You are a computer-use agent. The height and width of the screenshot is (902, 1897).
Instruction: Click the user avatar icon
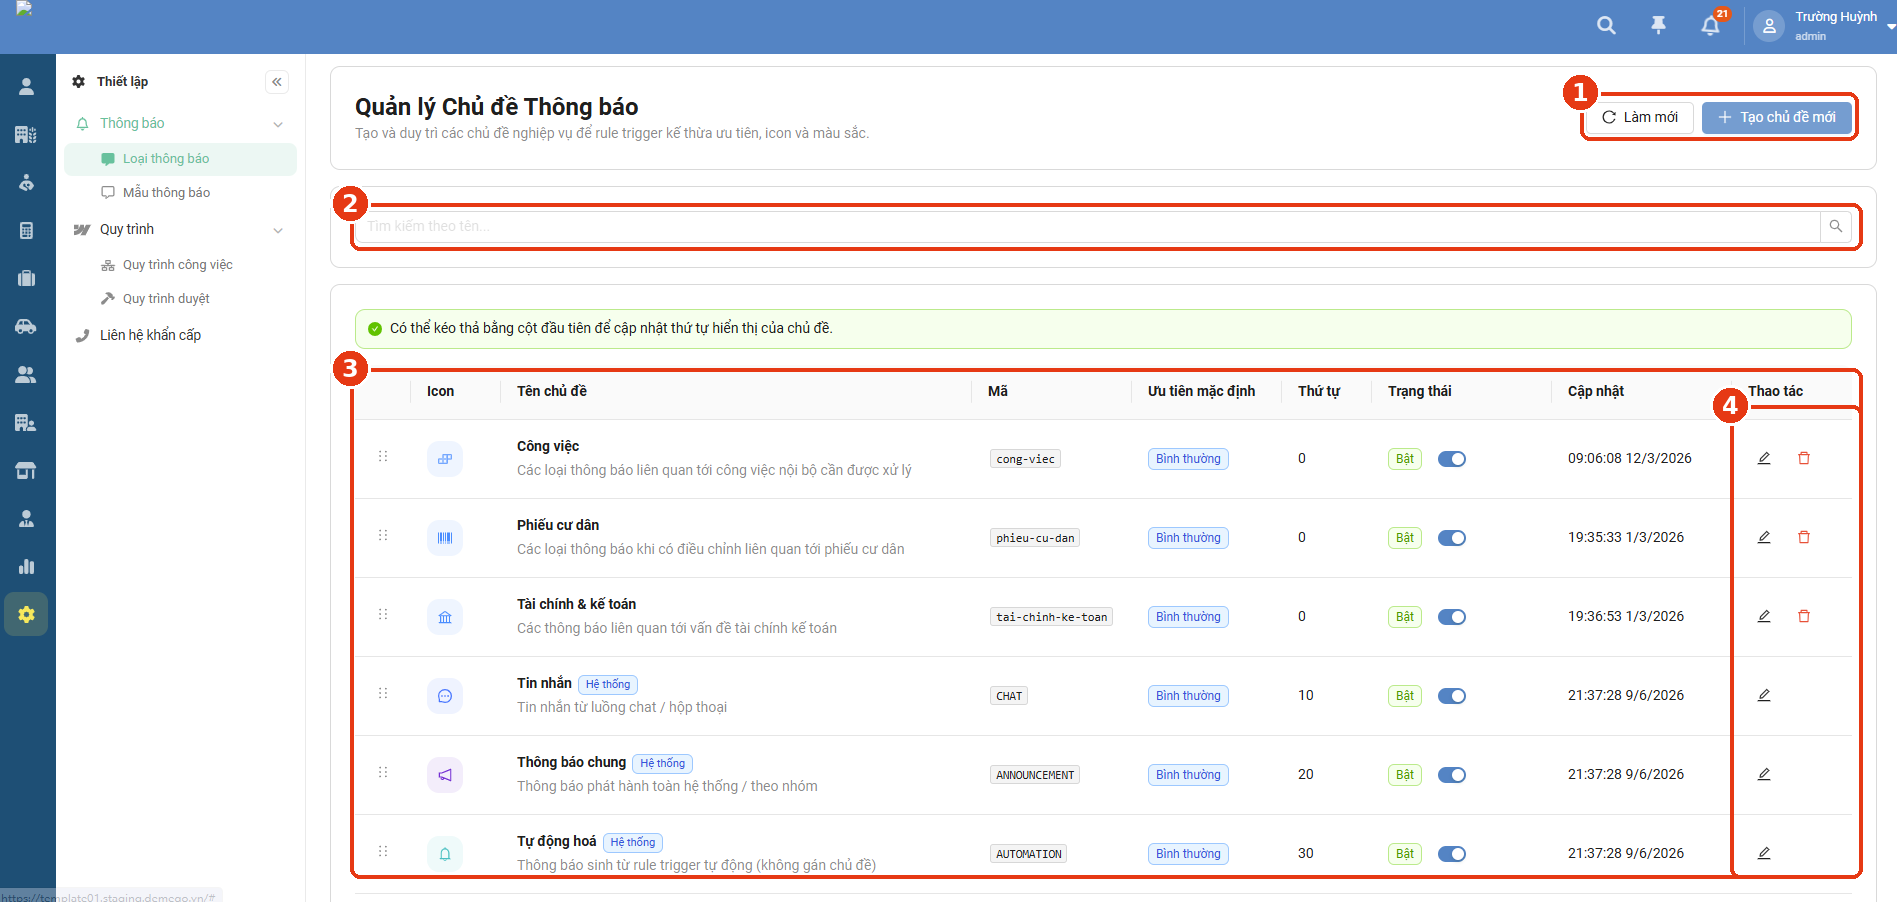click(x=1769, y=26)
